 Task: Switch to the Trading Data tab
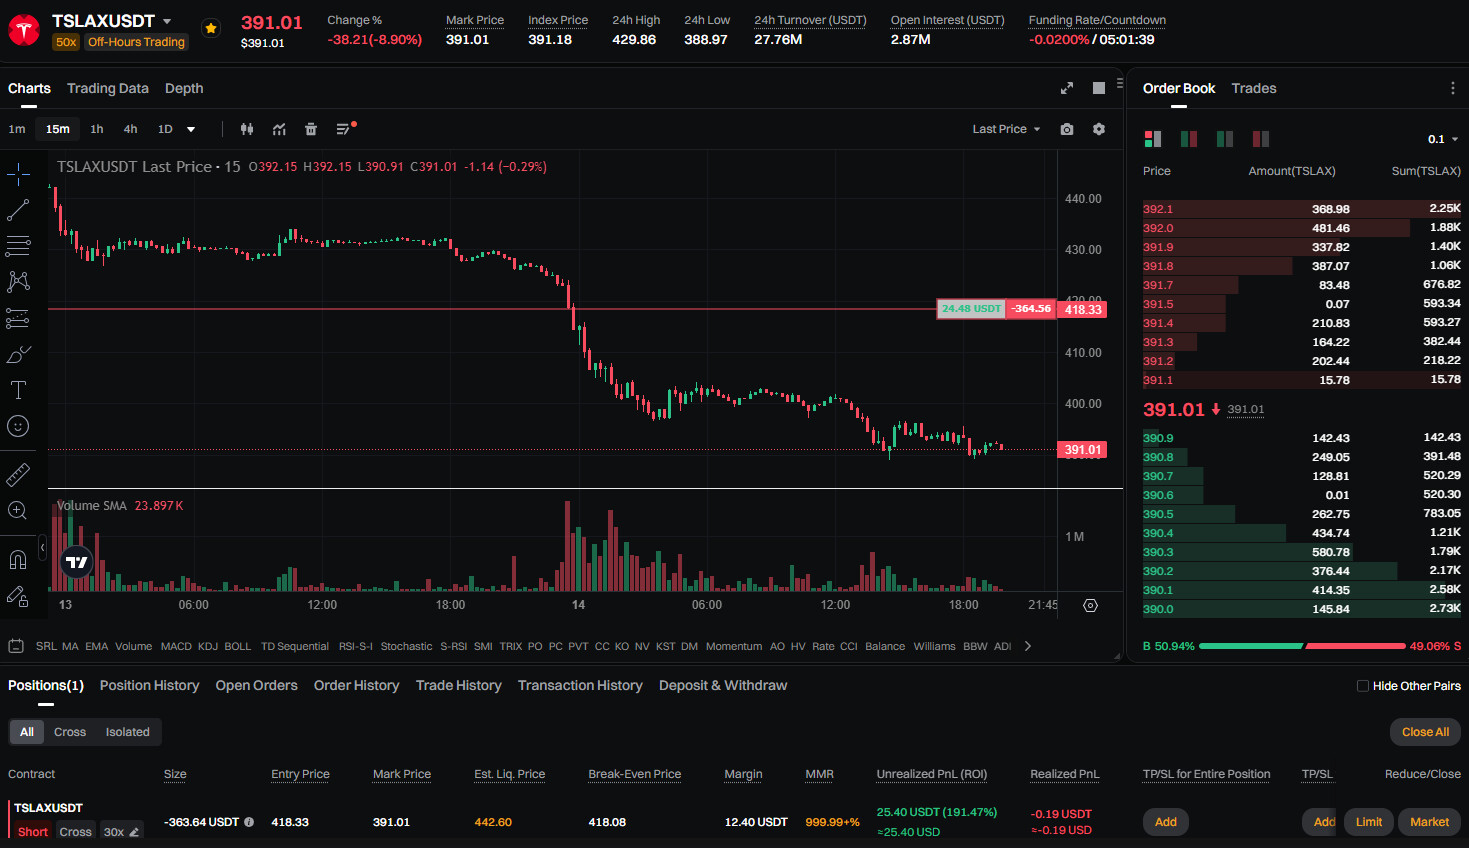108,88
